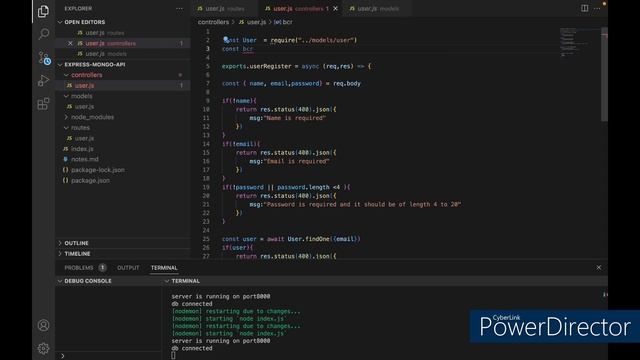Open user.js under controllers folder
Image resolution: width=640 pixels, height=360 pixels.
[x=123, y=86]
